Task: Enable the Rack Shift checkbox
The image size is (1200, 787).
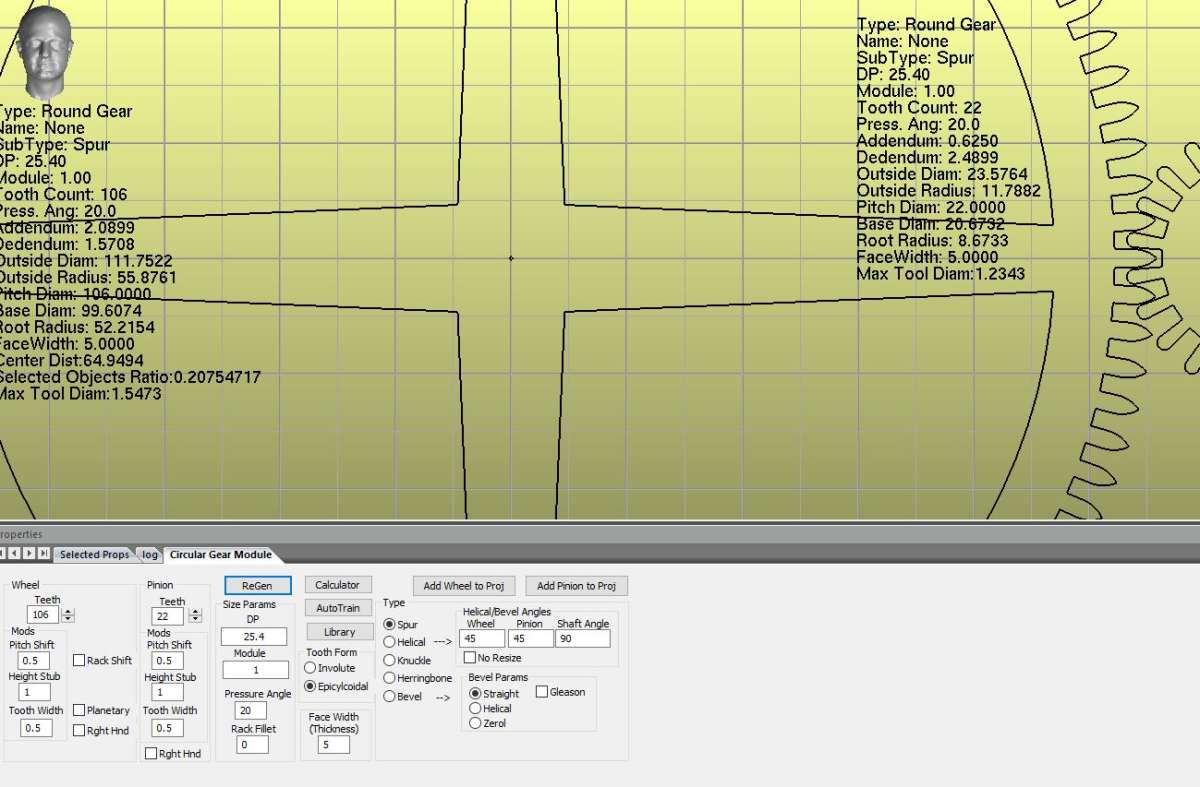Action: [79, 660]
